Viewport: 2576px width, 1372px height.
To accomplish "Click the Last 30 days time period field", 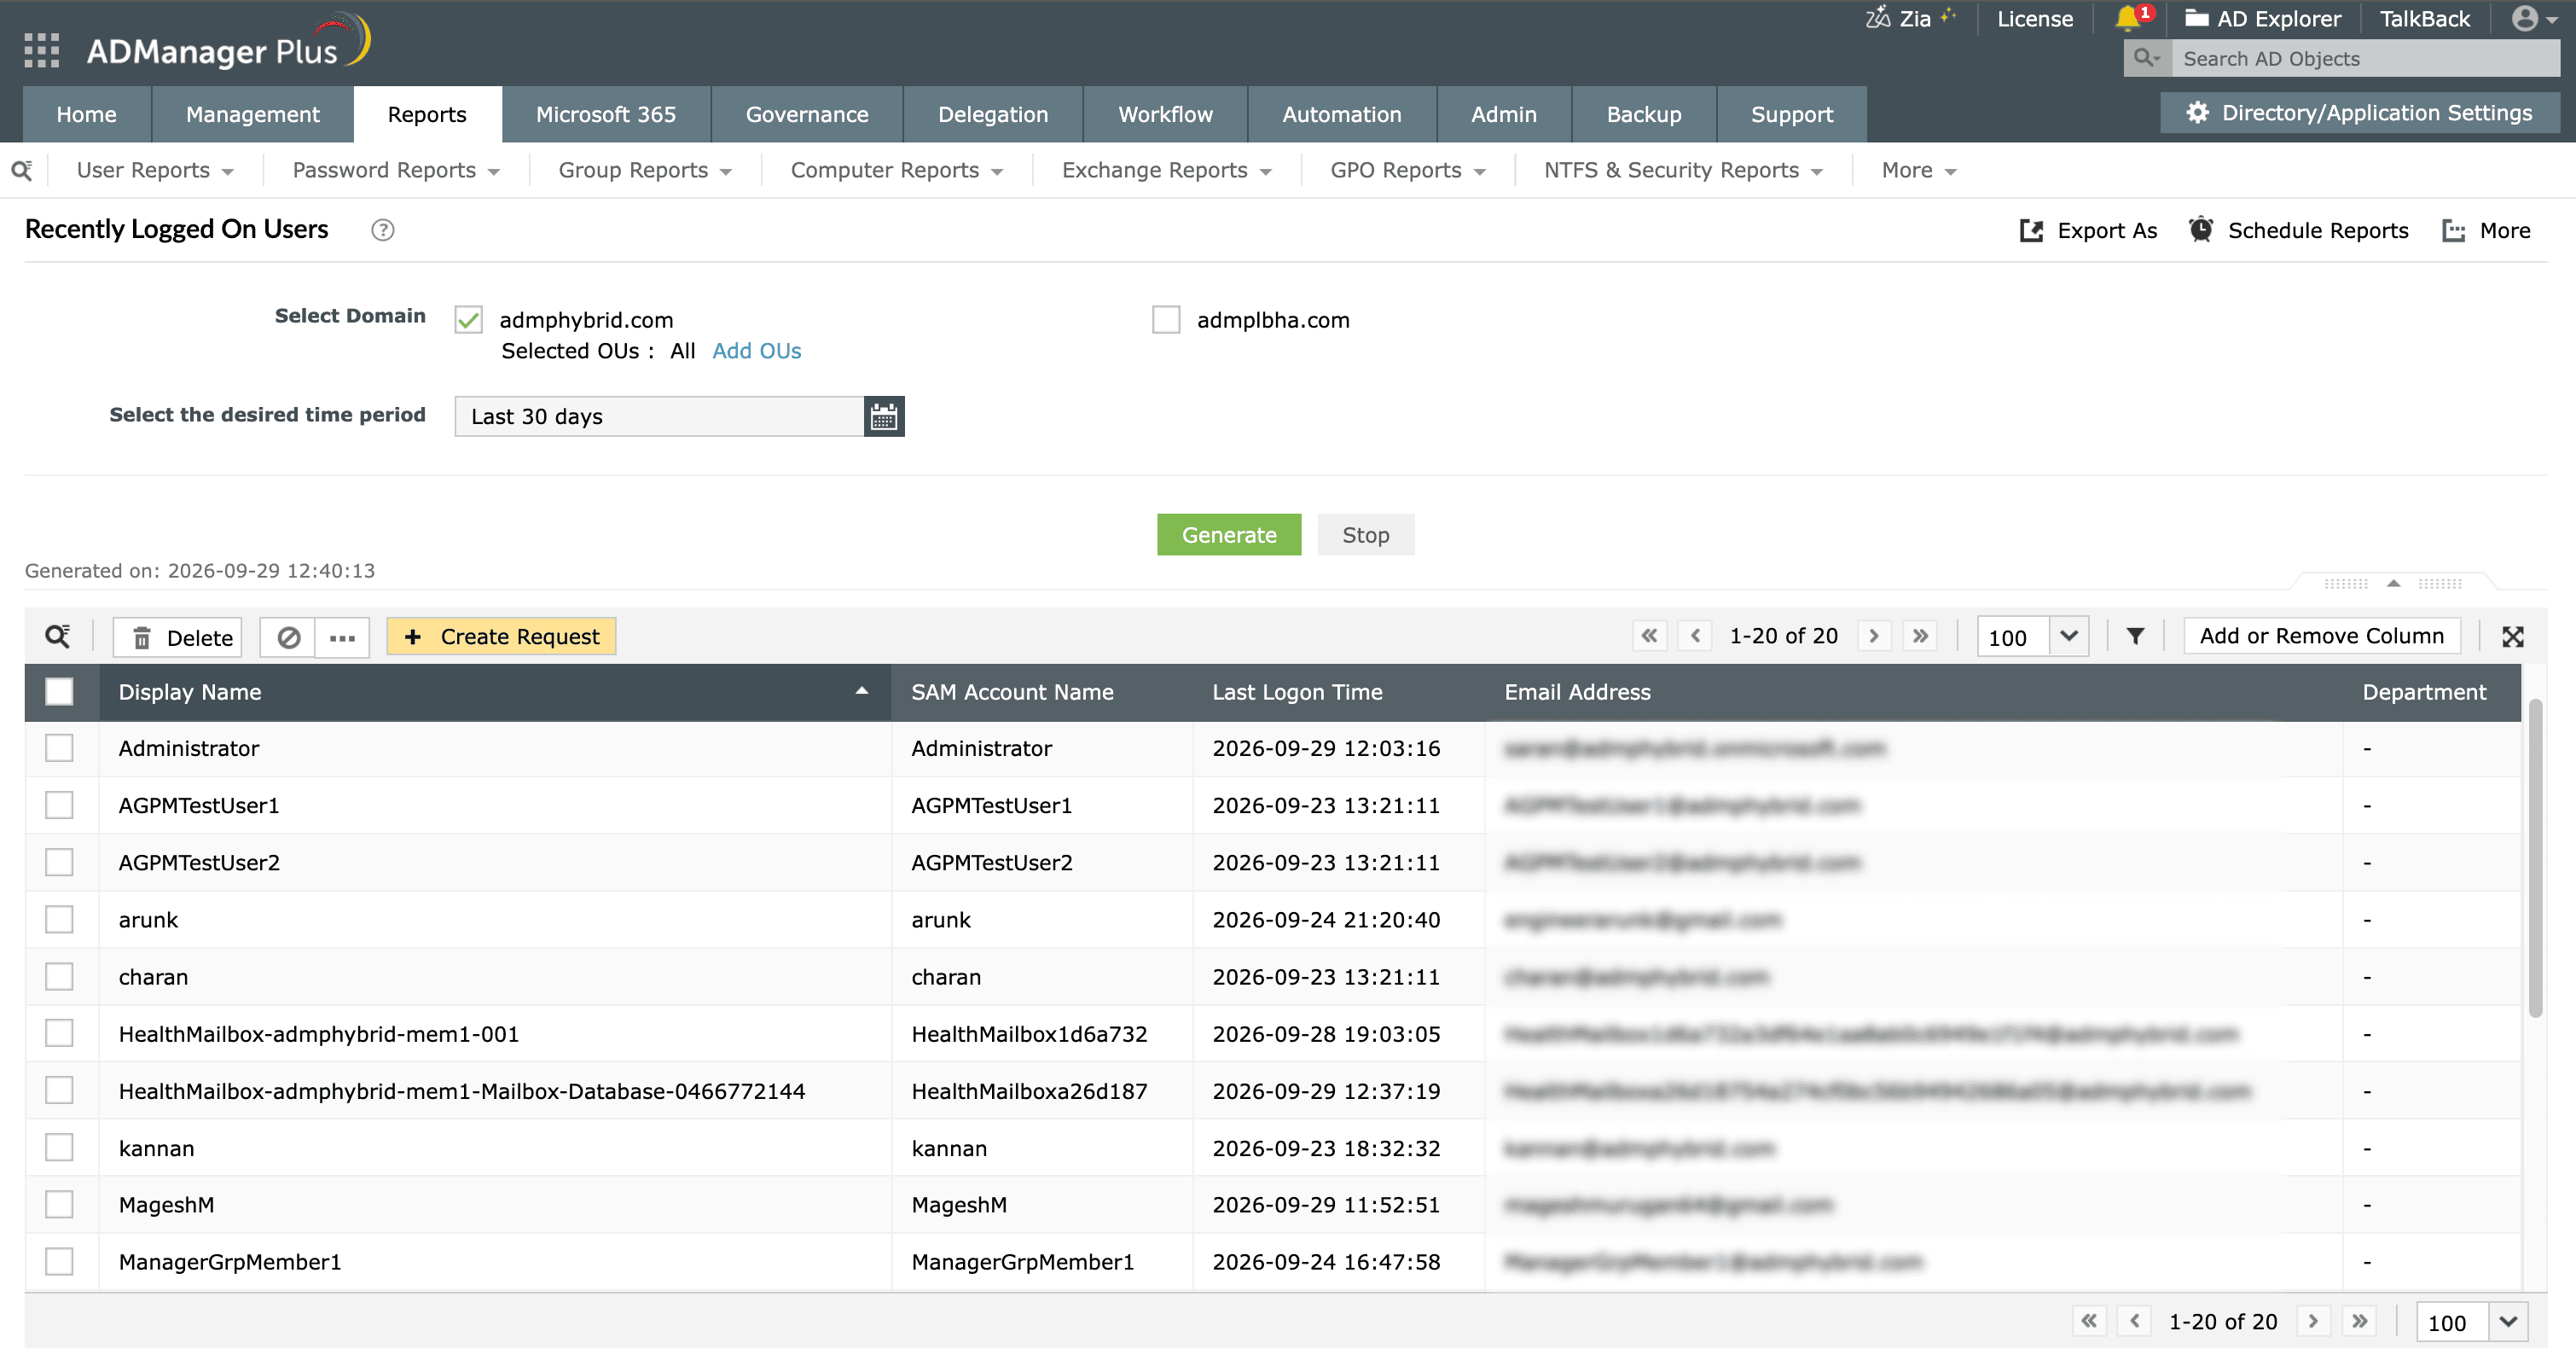I will (x=659, y=416).
